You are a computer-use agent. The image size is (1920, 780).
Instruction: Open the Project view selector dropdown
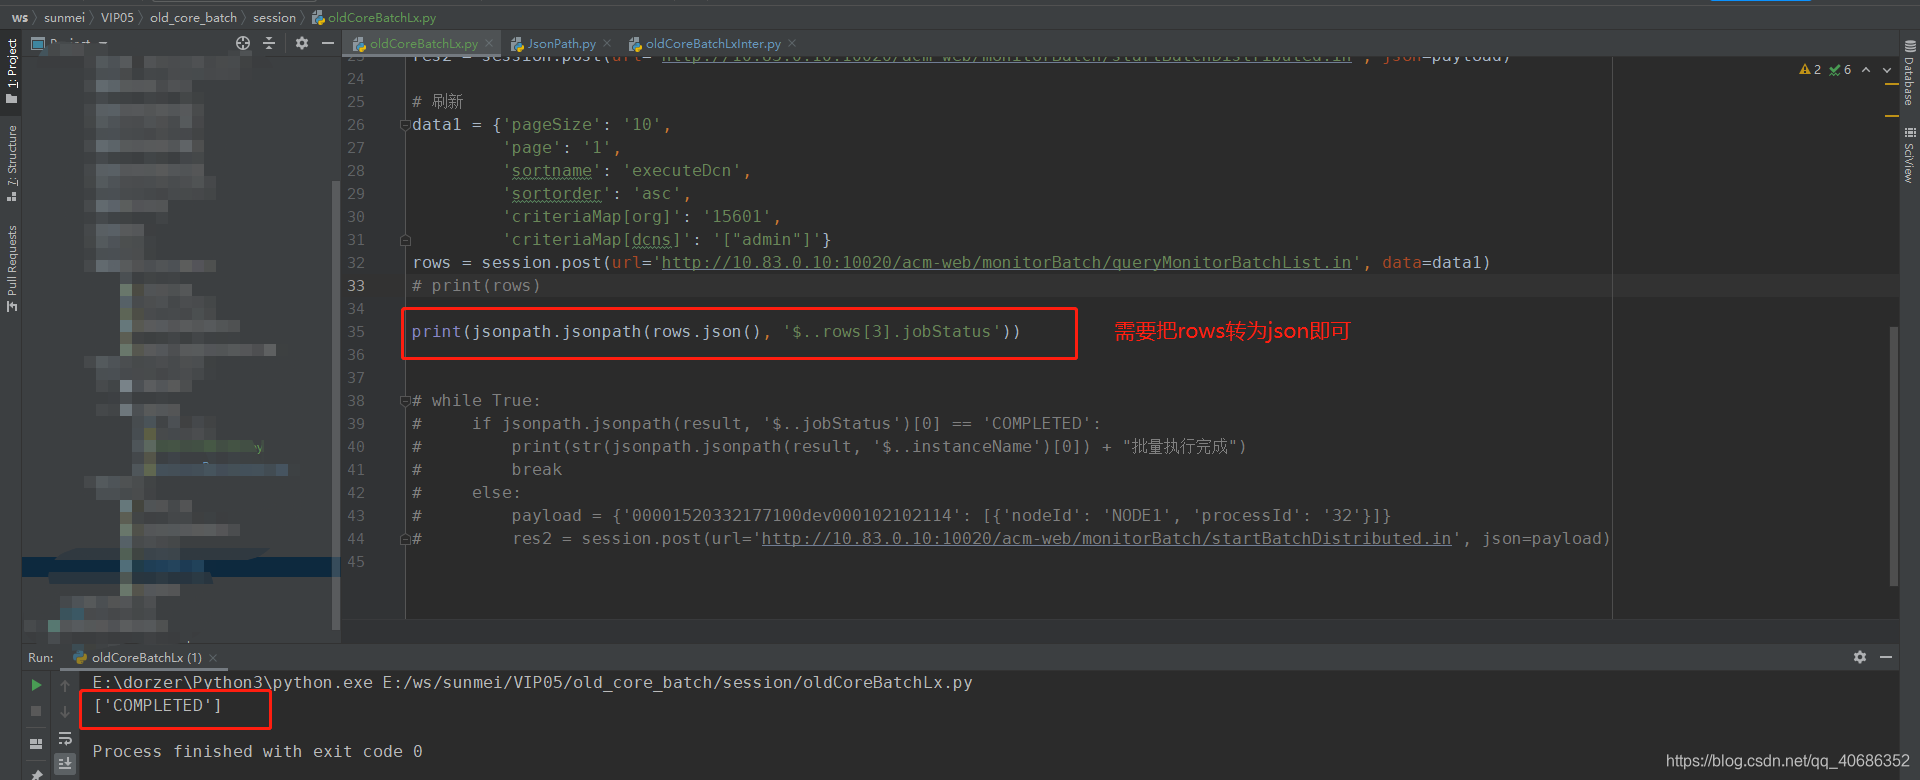pyautogui.click(x=69, y=43)
